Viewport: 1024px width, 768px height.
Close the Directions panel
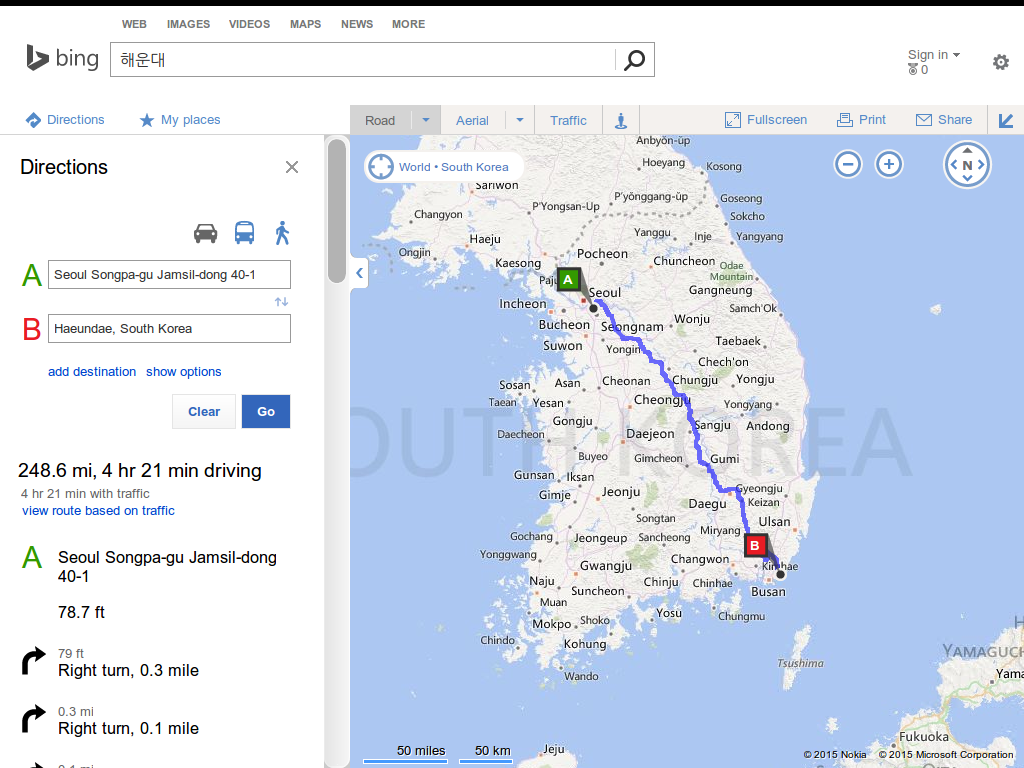(x=292, y=167)
